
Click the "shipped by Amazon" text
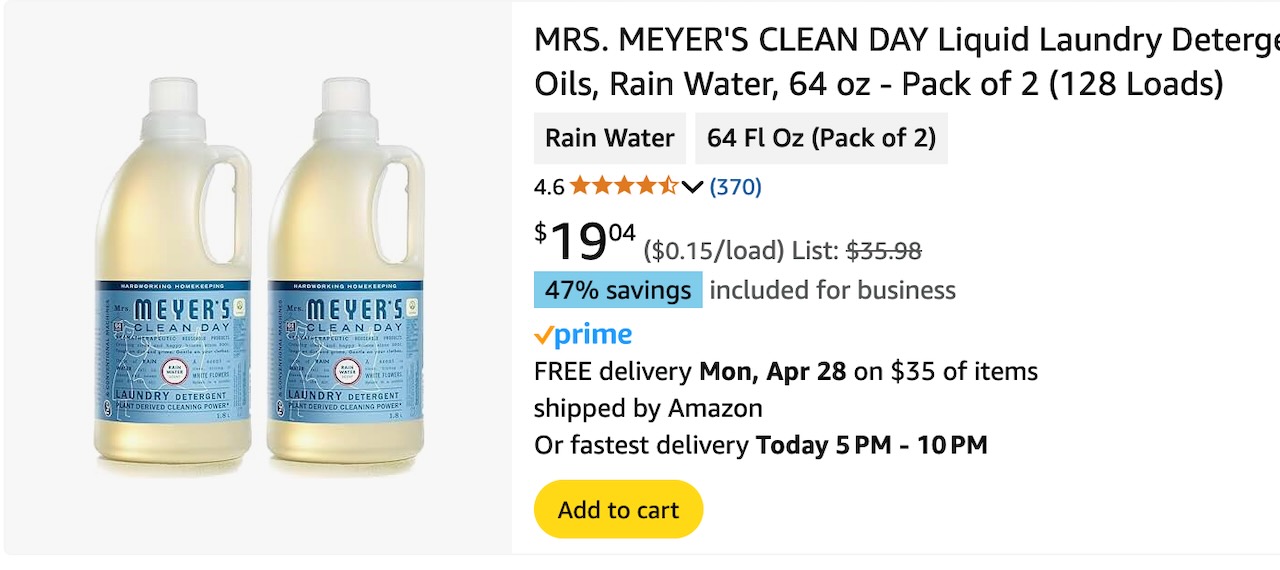point(648,408)
